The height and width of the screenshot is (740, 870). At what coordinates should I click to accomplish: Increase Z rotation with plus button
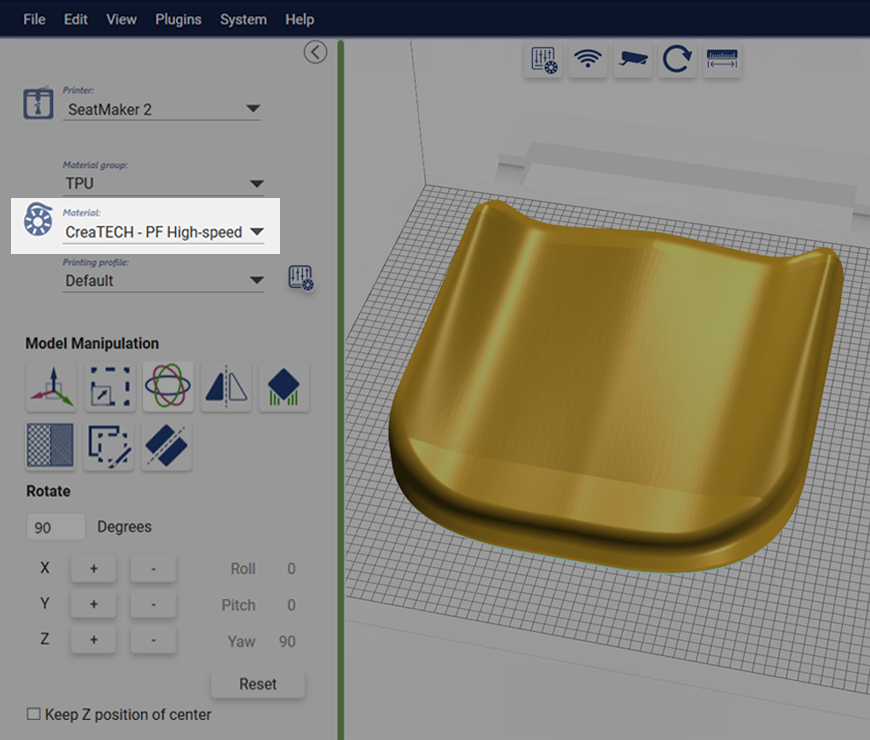(94, 640)
